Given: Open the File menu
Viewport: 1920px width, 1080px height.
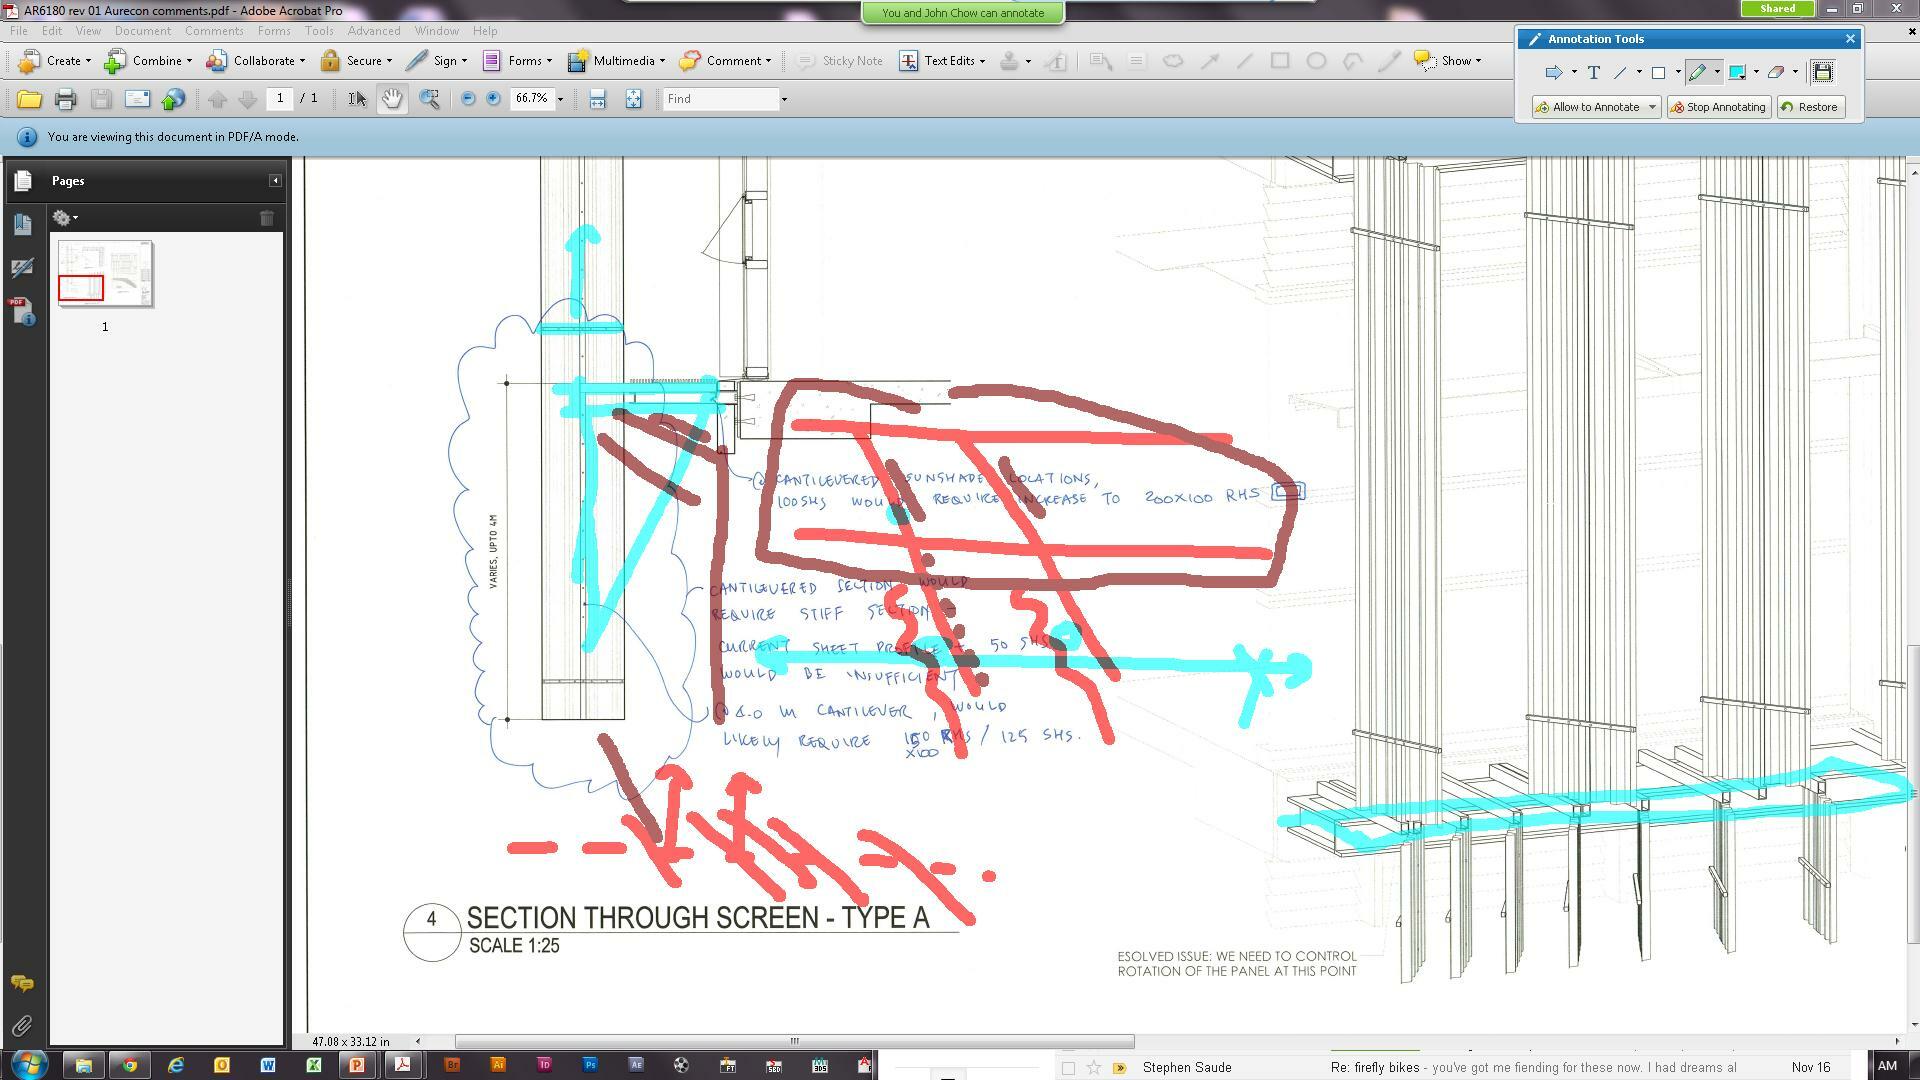Looking at the screenshot, I should [x=19, y=31].
